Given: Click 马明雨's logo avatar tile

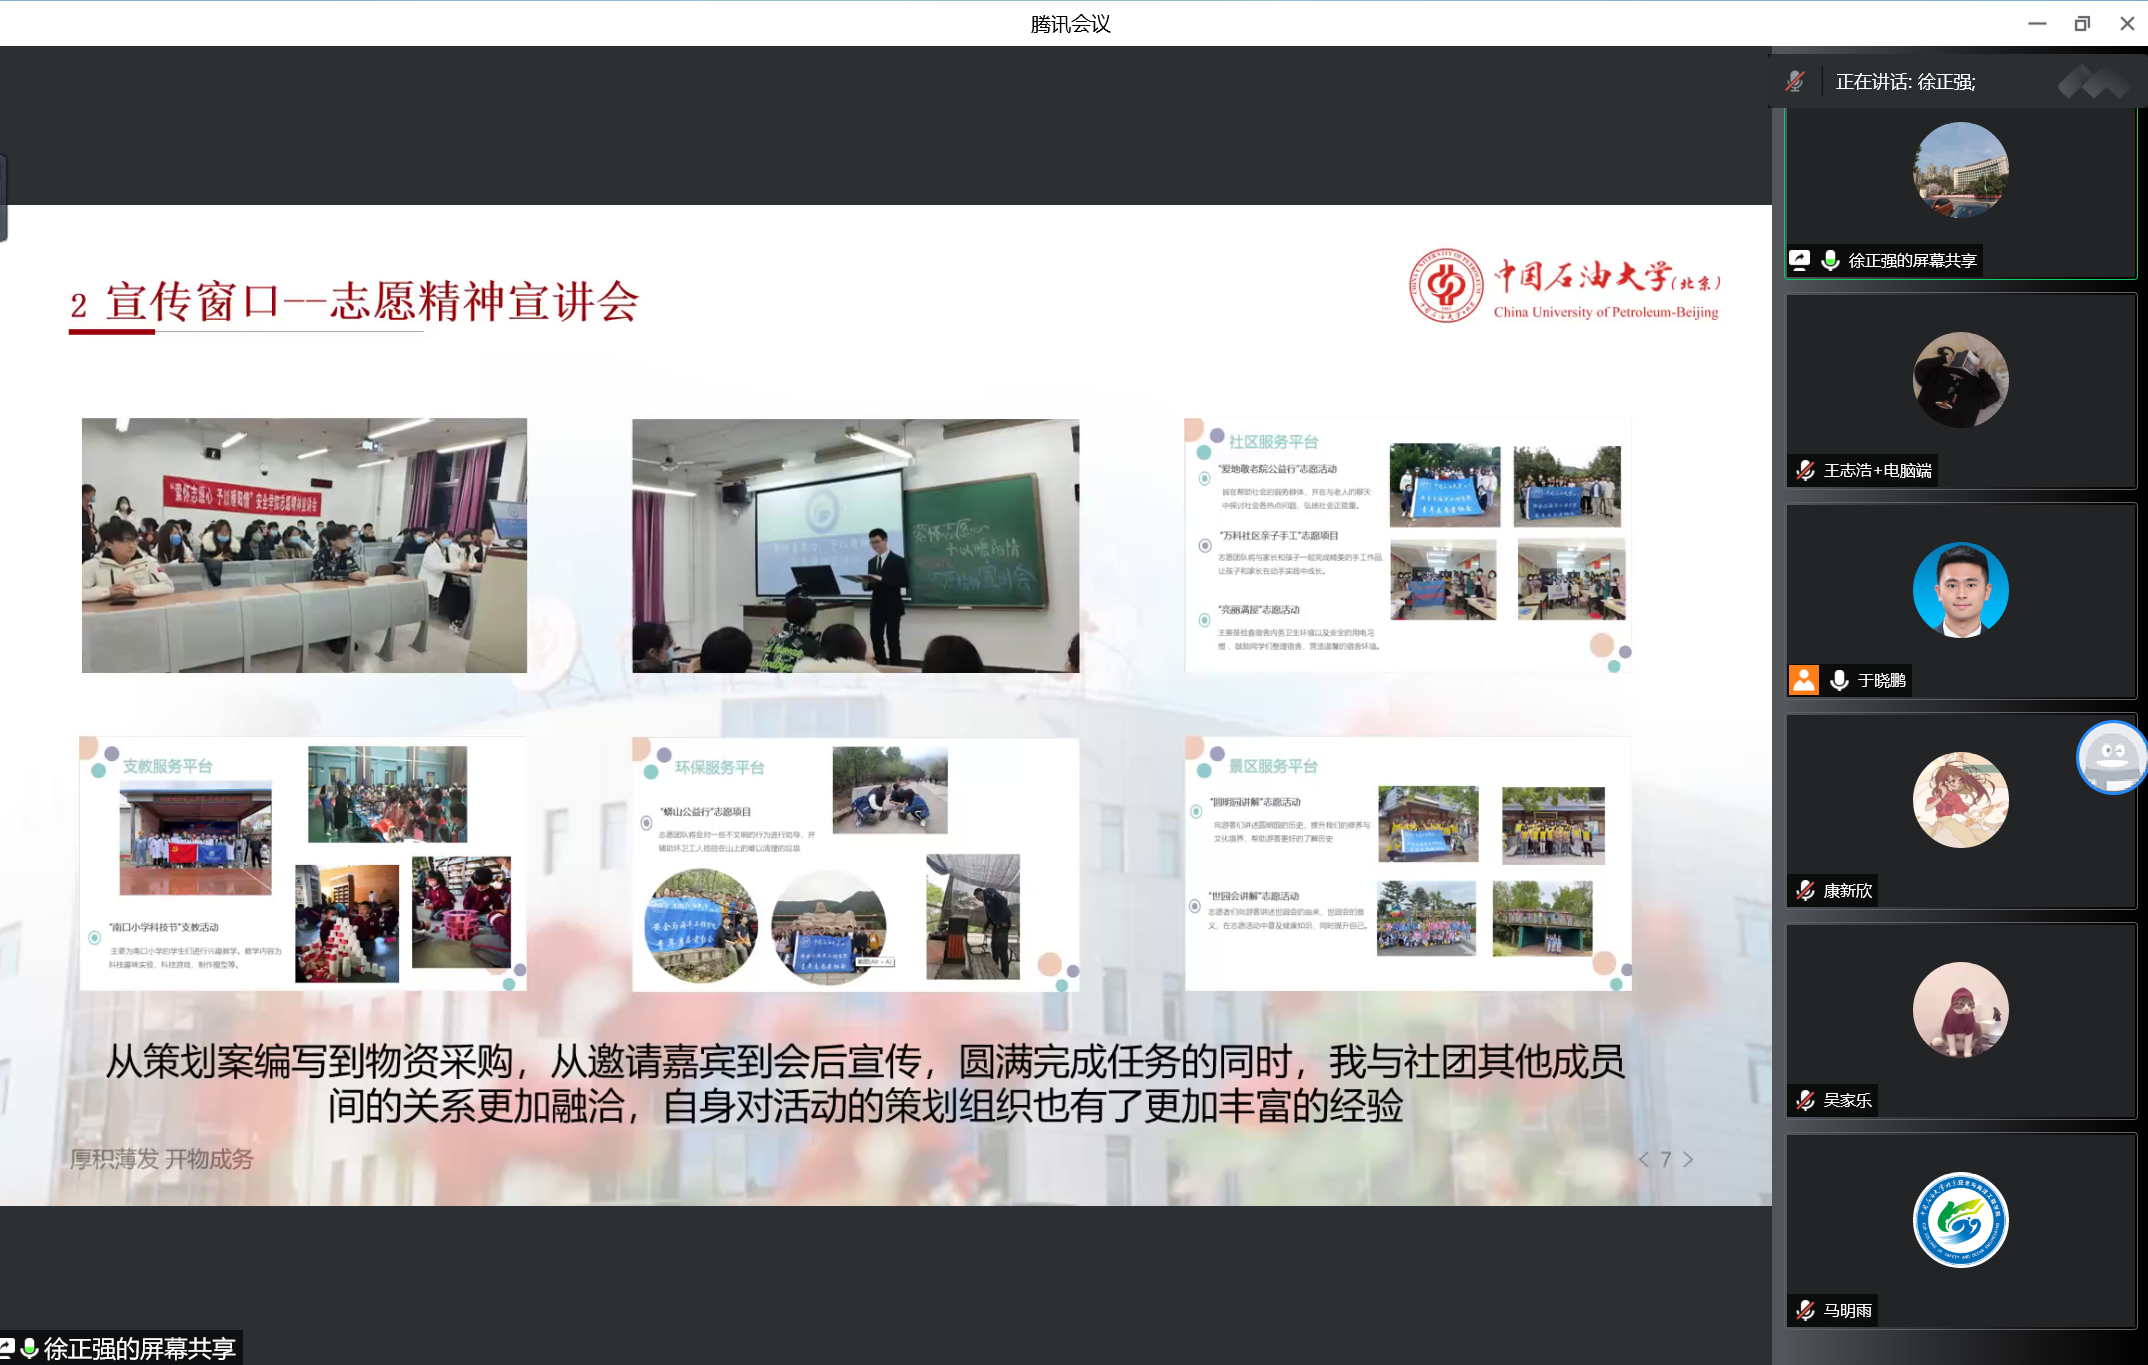Looking at the screenshot, I should point(1961,1220).
